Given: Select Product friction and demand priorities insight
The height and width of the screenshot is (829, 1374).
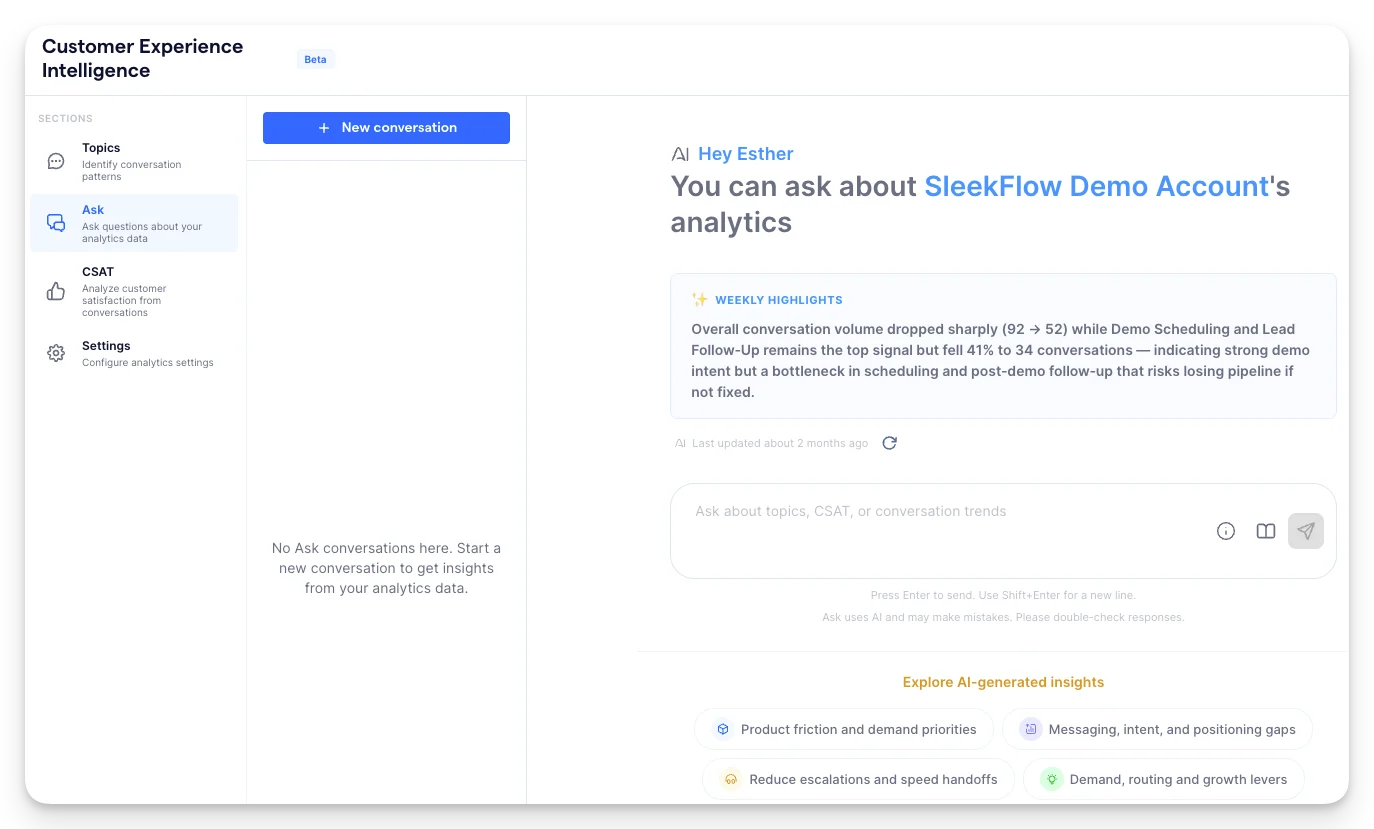Looking at the screenshot, I should coord(844,729).
